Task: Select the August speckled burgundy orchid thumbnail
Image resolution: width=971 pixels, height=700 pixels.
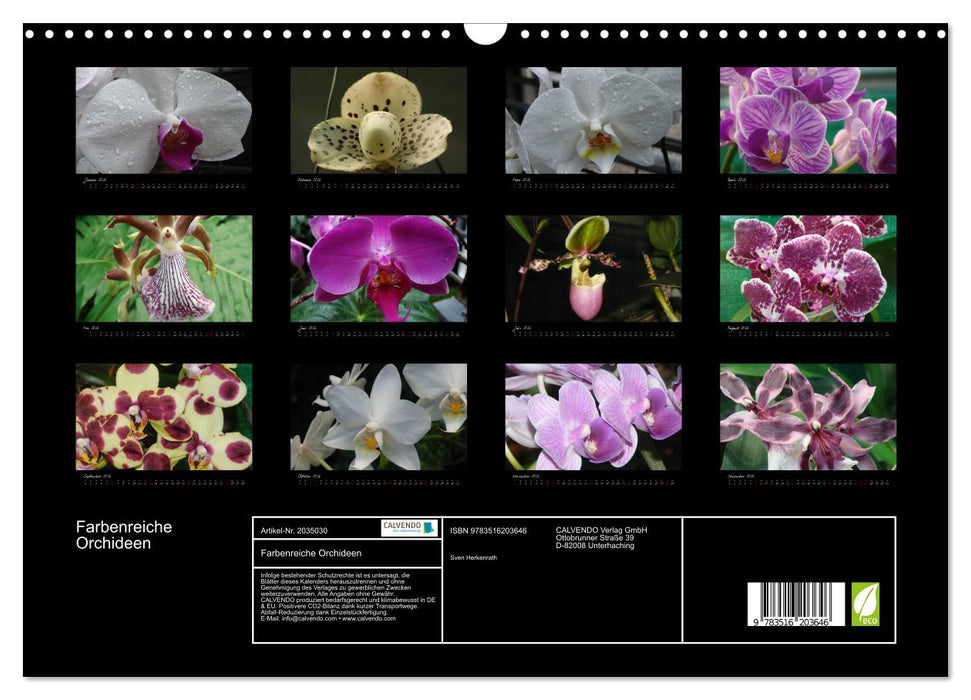Action: tap(808, 268)
